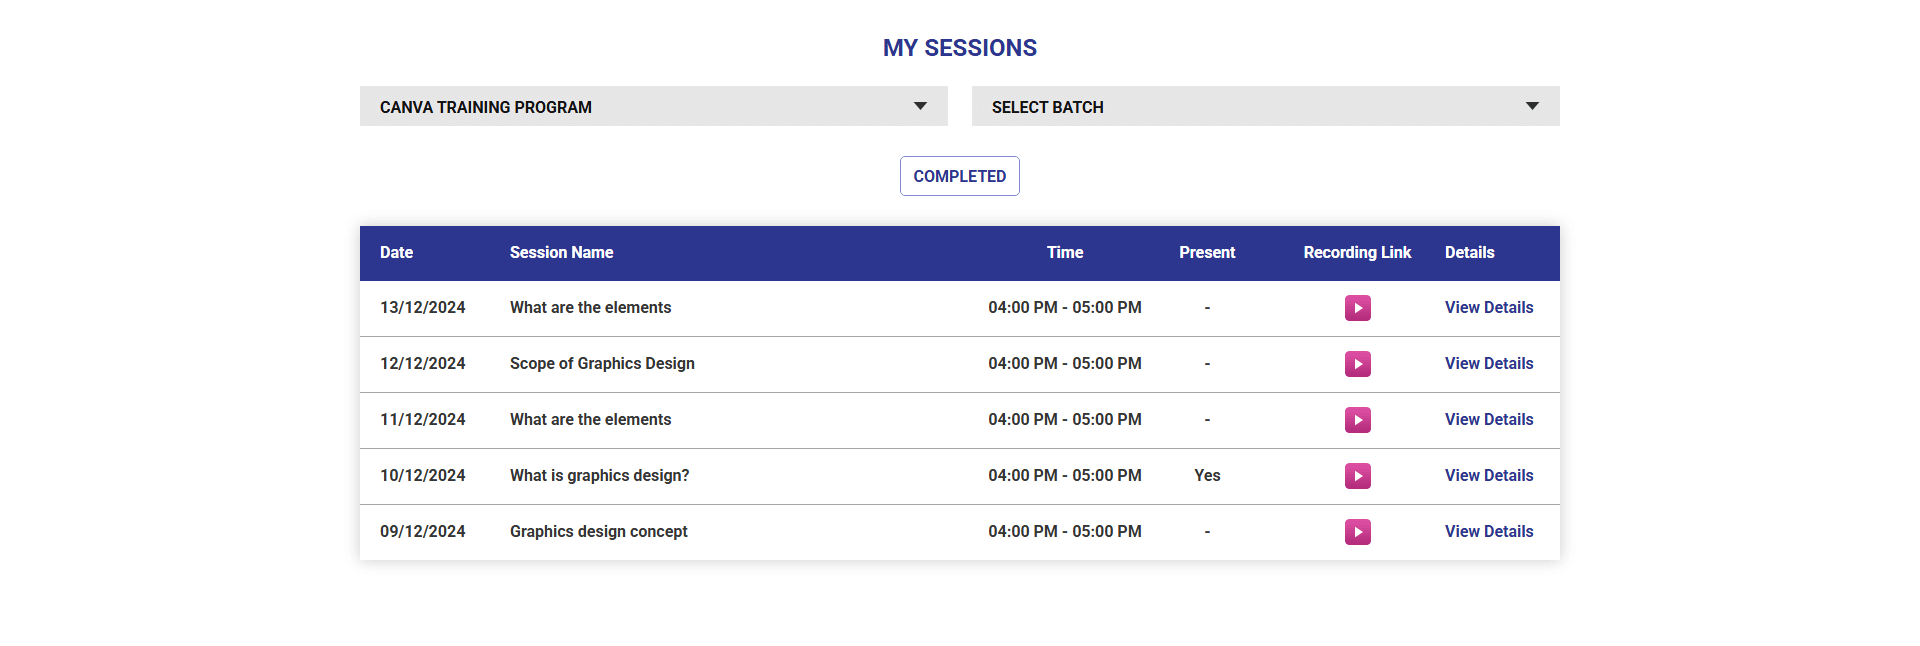The height and width of the screenshot is (646, 1920).
Task: Open the Canva Training Program dropdown
Action: (x=653, y=106)
